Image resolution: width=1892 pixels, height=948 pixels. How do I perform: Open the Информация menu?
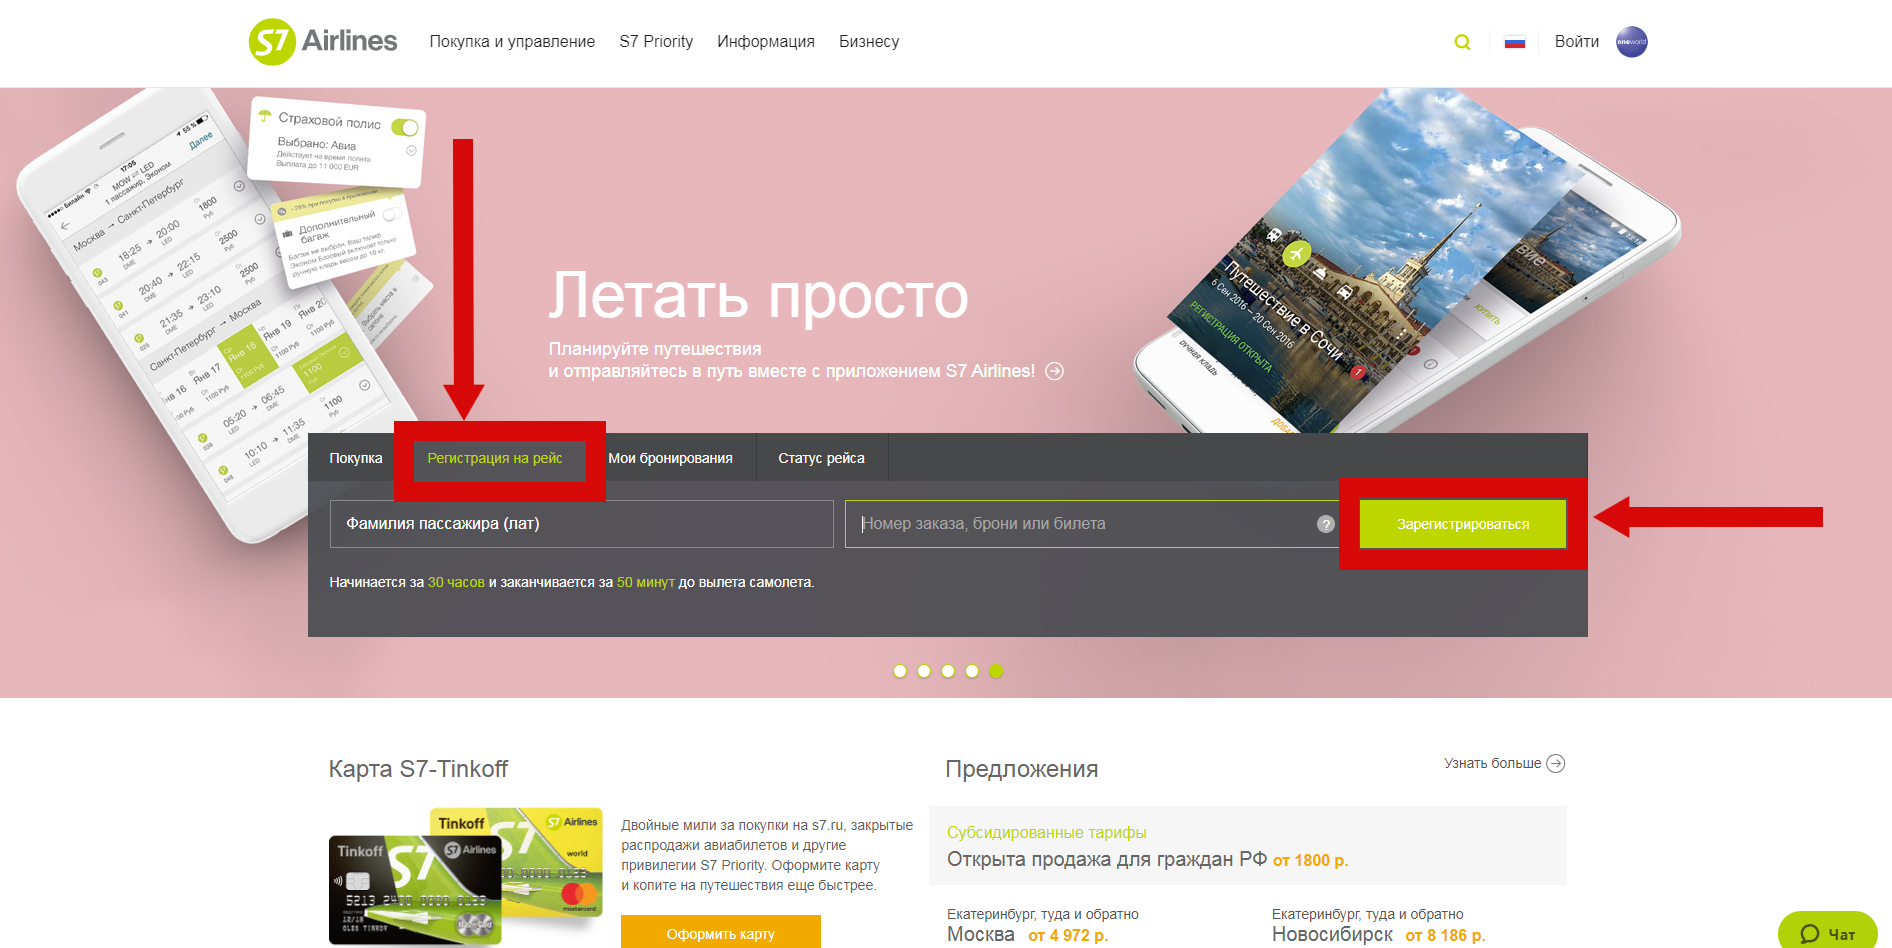766,42
